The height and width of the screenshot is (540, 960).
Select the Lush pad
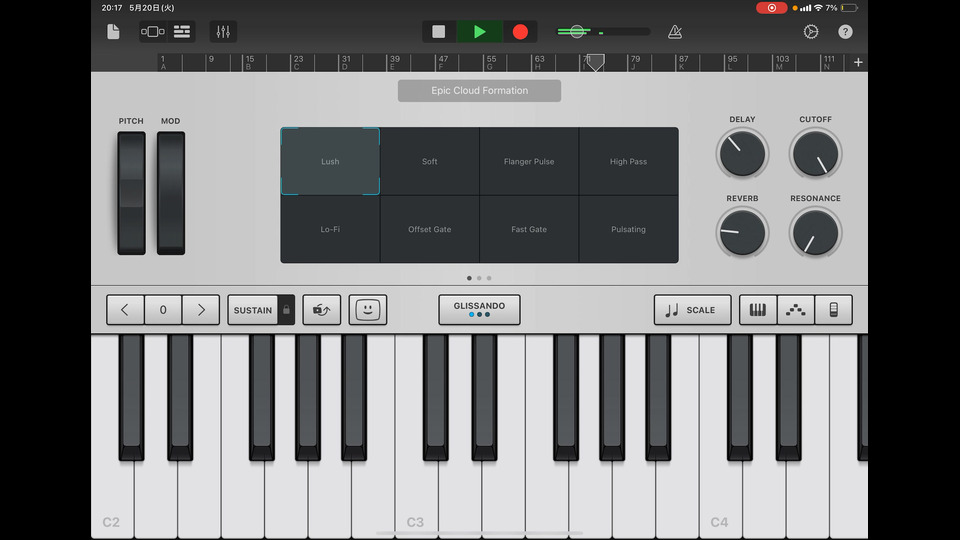click(330, 162)
